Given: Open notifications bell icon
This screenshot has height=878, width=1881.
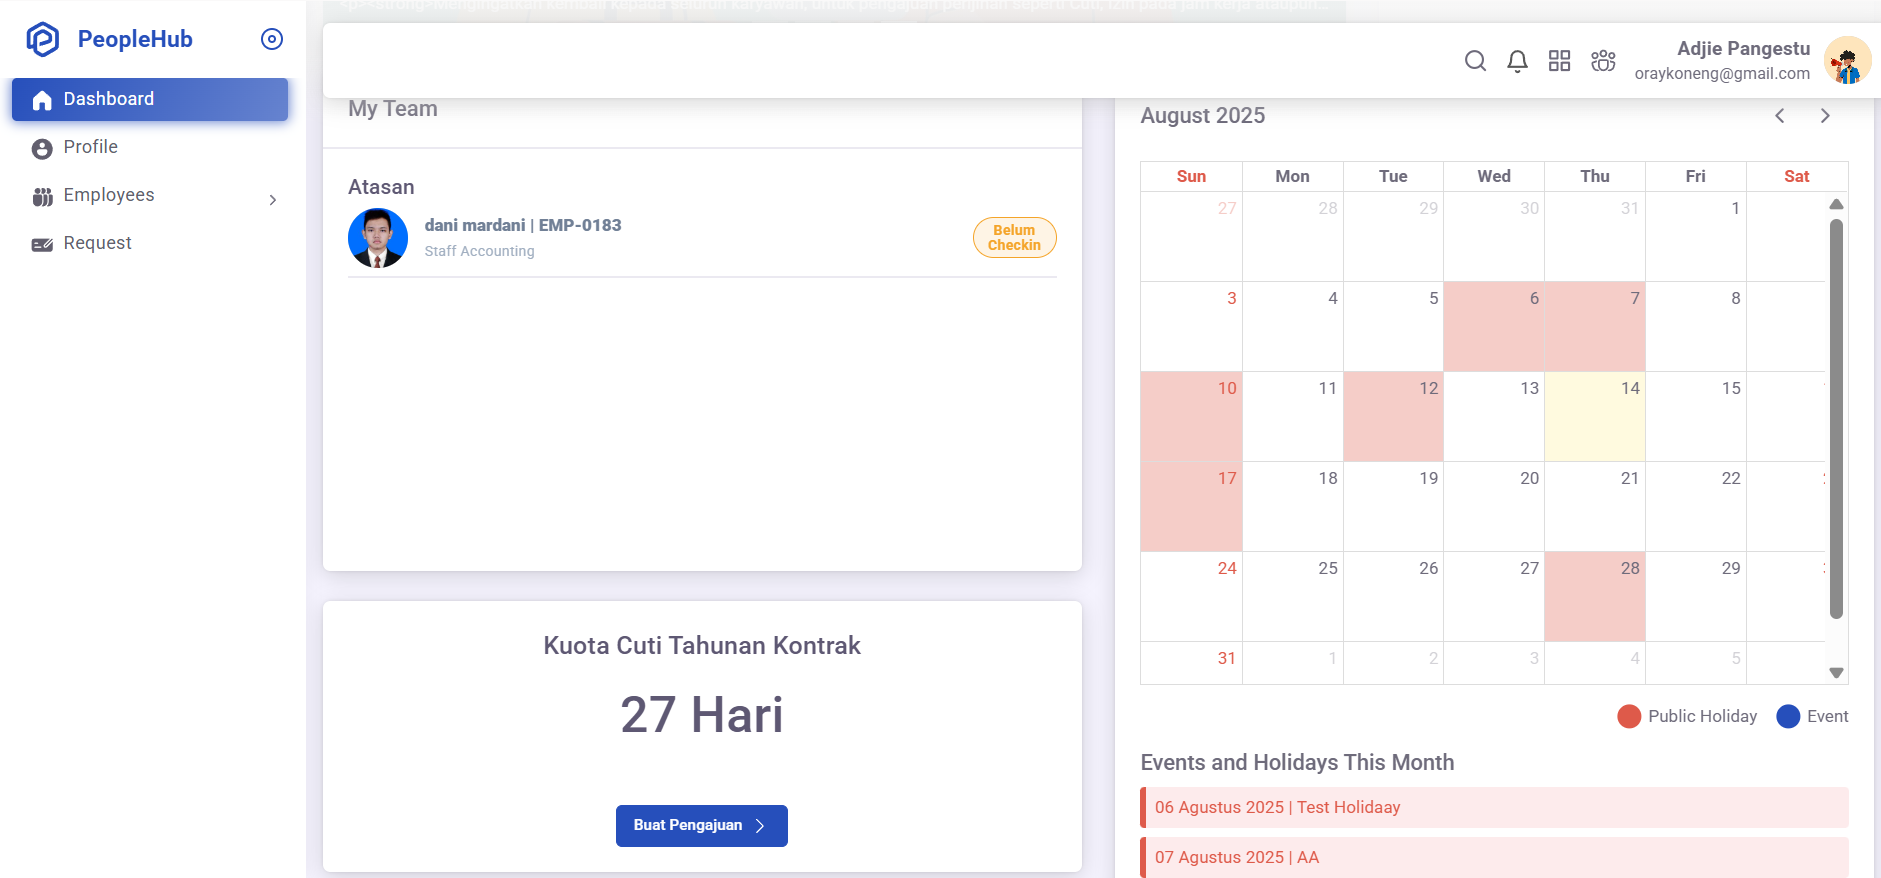Looking at the screenshot, I should click(1517, 61).
